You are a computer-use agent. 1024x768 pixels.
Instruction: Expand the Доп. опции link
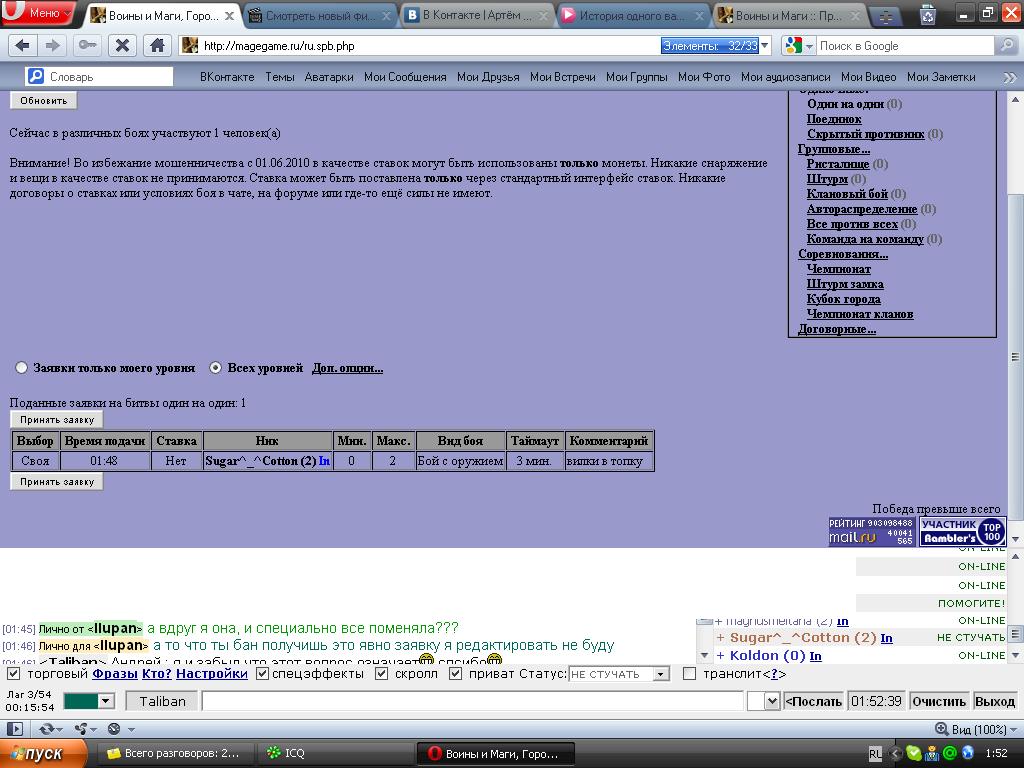(347, 368)
